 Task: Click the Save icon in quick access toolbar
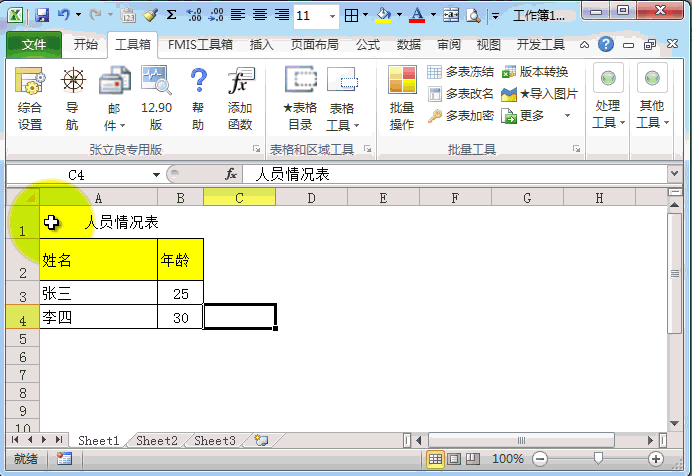(42, 16)
